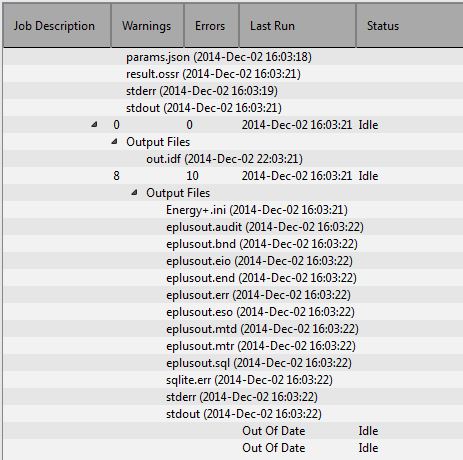Viewport: 463px width, 460px height.
Task: Collapse Output Files above out.idf
Action: 114,142
